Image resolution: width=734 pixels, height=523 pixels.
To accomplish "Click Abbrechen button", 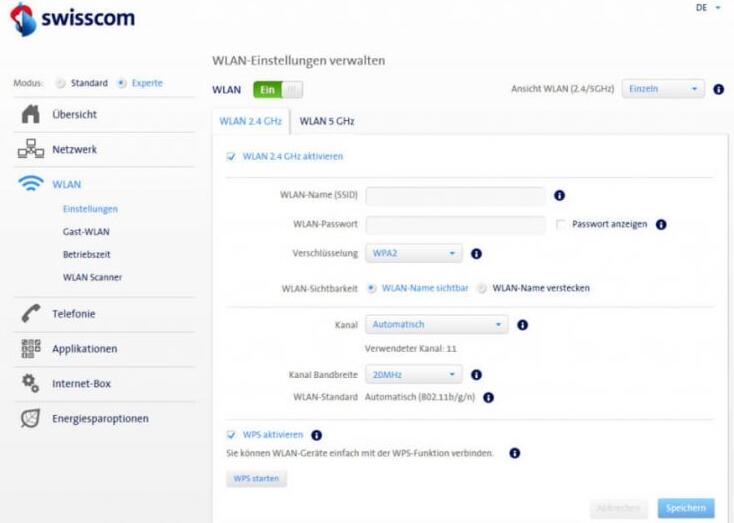I will [618, 508].
